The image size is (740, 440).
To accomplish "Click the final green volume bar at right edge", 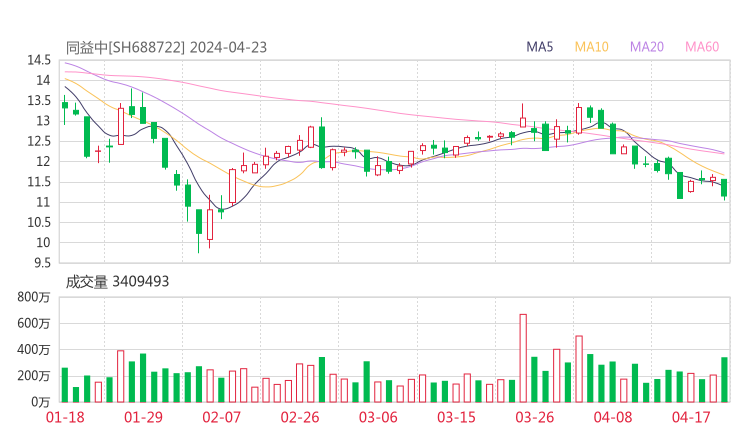I will [x=724, y=380].
